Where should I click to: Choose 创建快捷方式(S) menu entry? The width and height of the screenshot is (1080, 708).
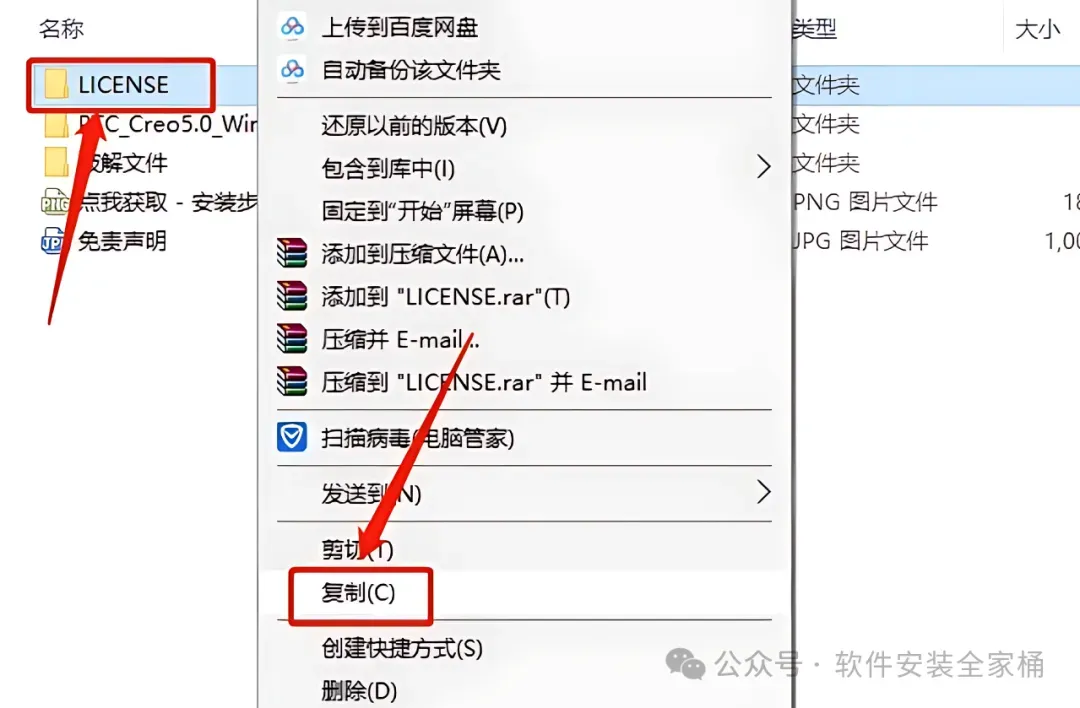coord(402,648)
